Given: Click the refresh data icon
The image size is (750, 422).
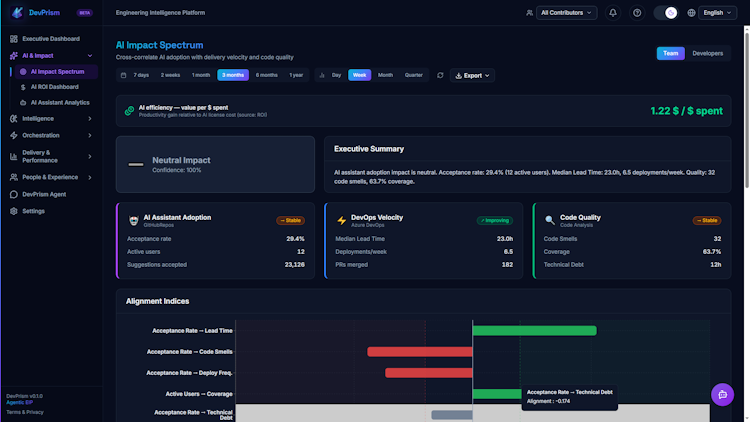Looking at the screenshot, I should pos(440,75).
